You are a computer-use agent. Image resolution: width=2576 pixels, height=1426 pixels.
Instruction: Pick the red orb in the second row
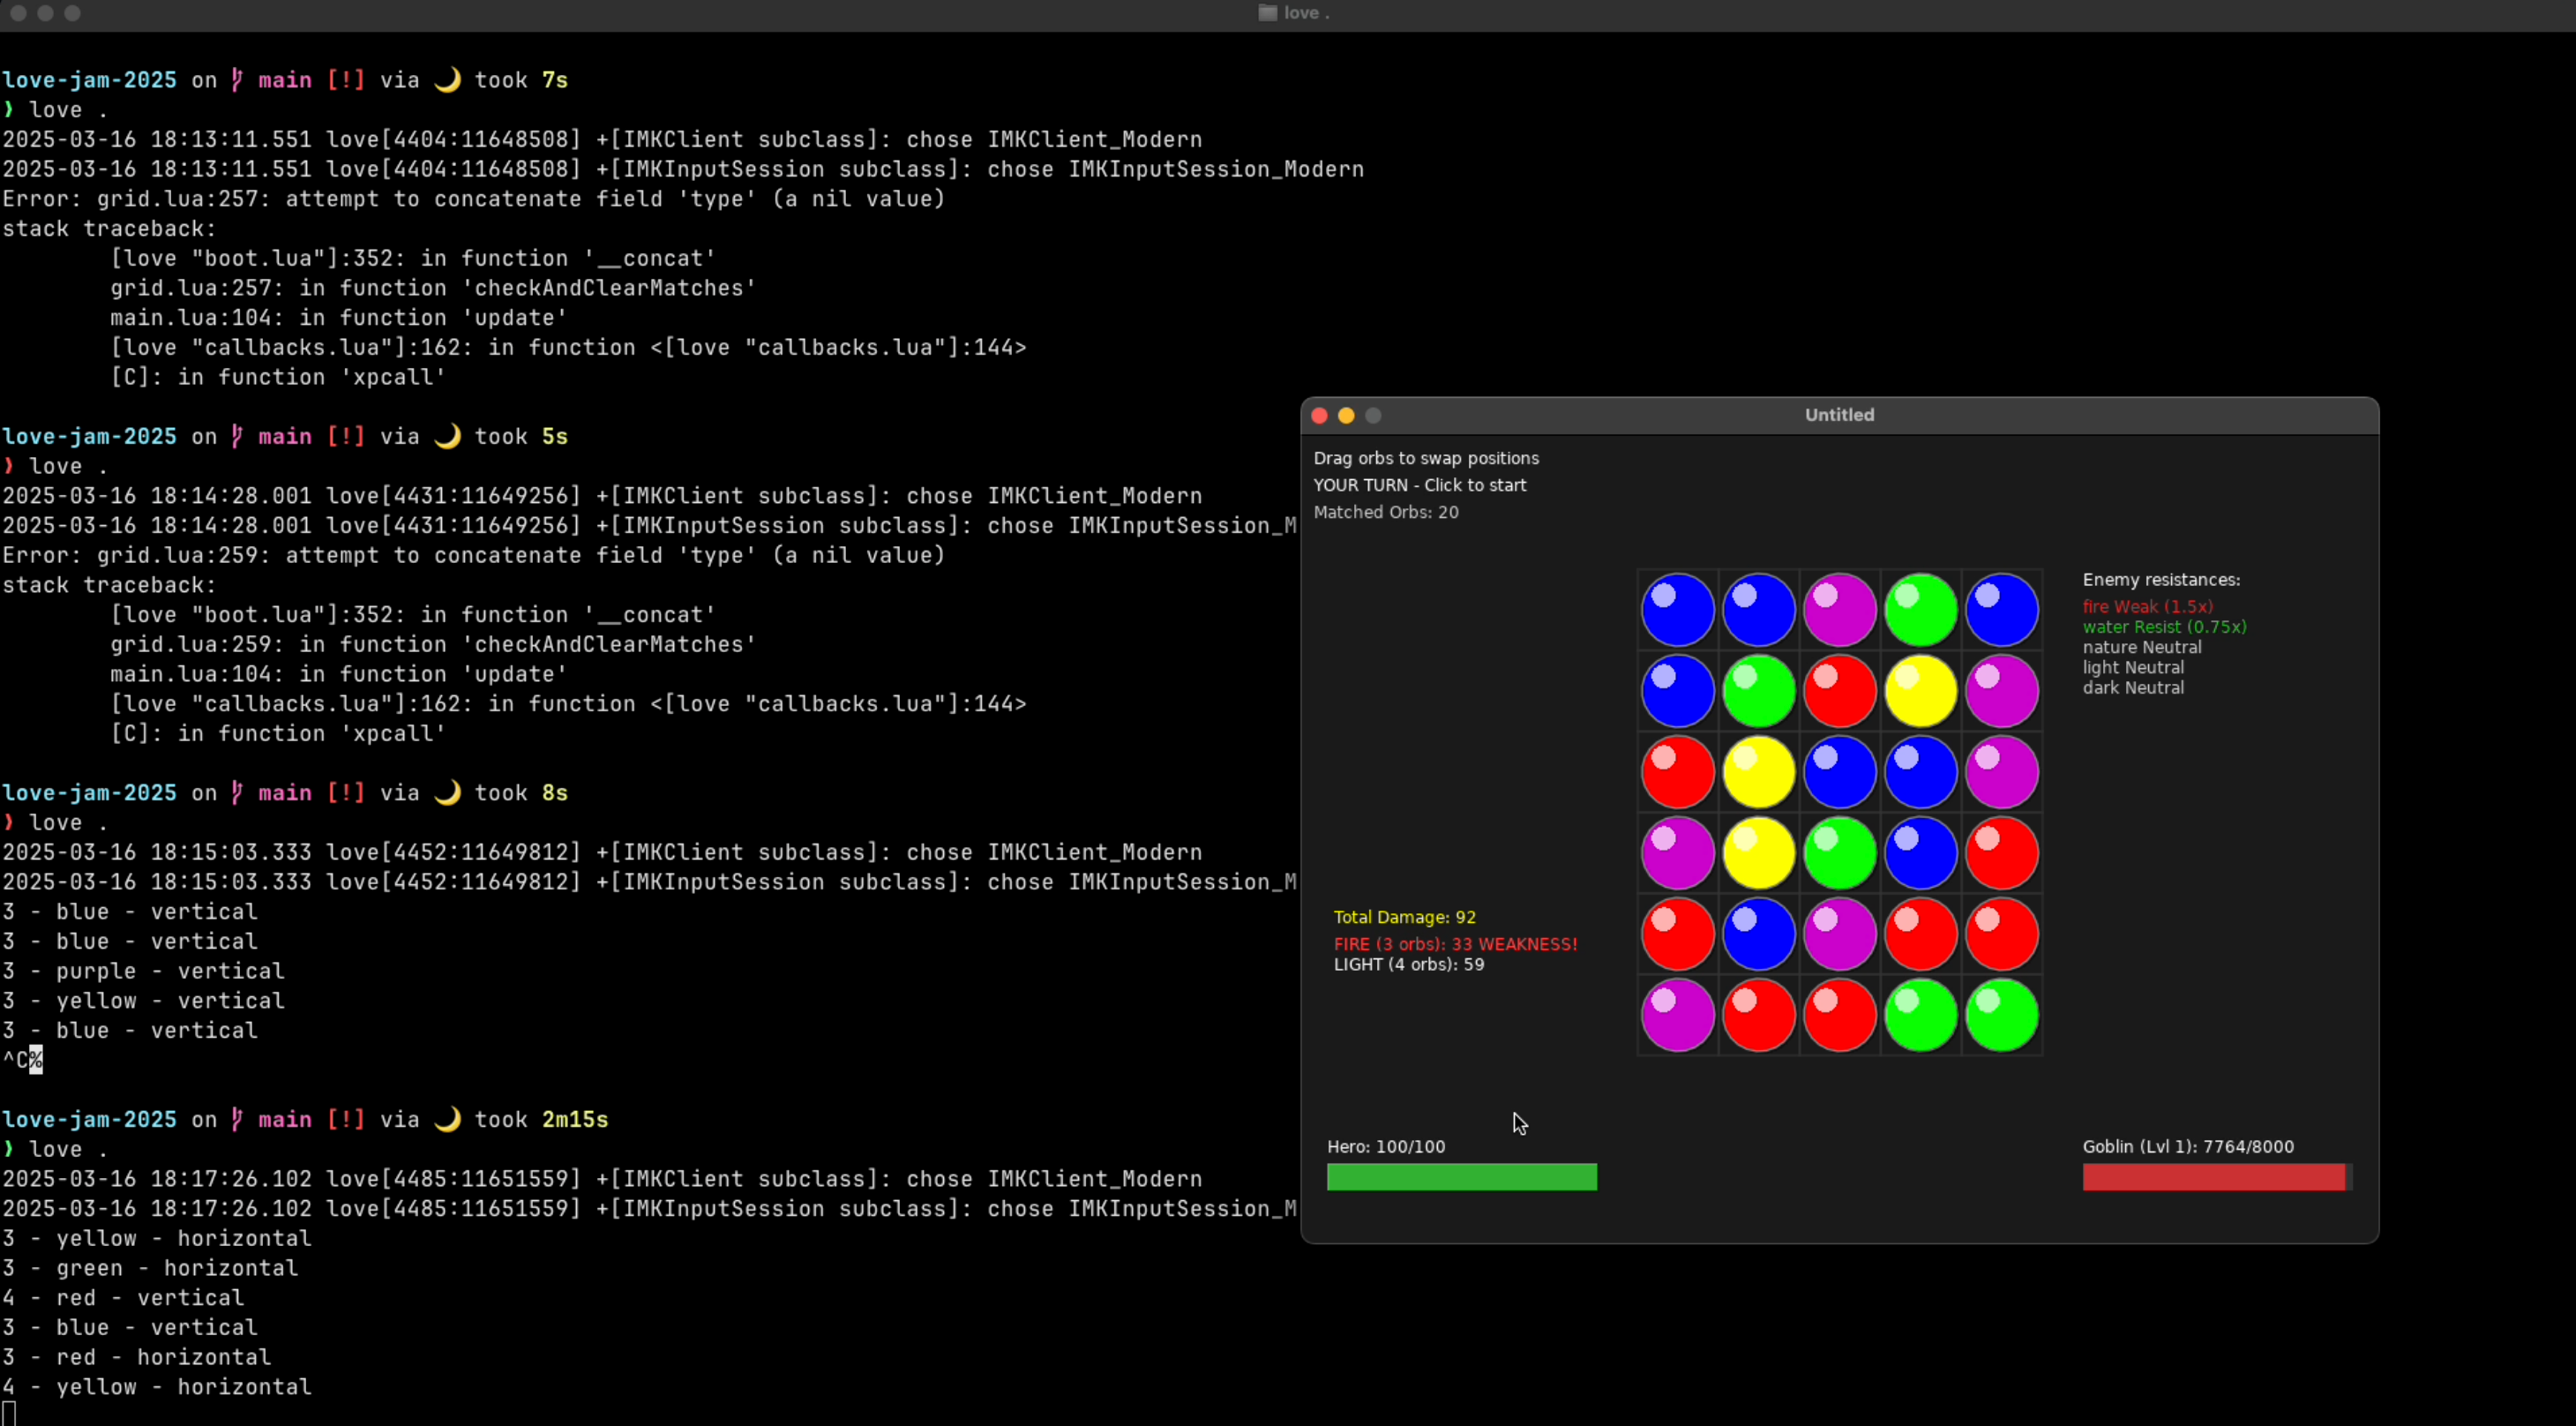(x=1839, y=691)
